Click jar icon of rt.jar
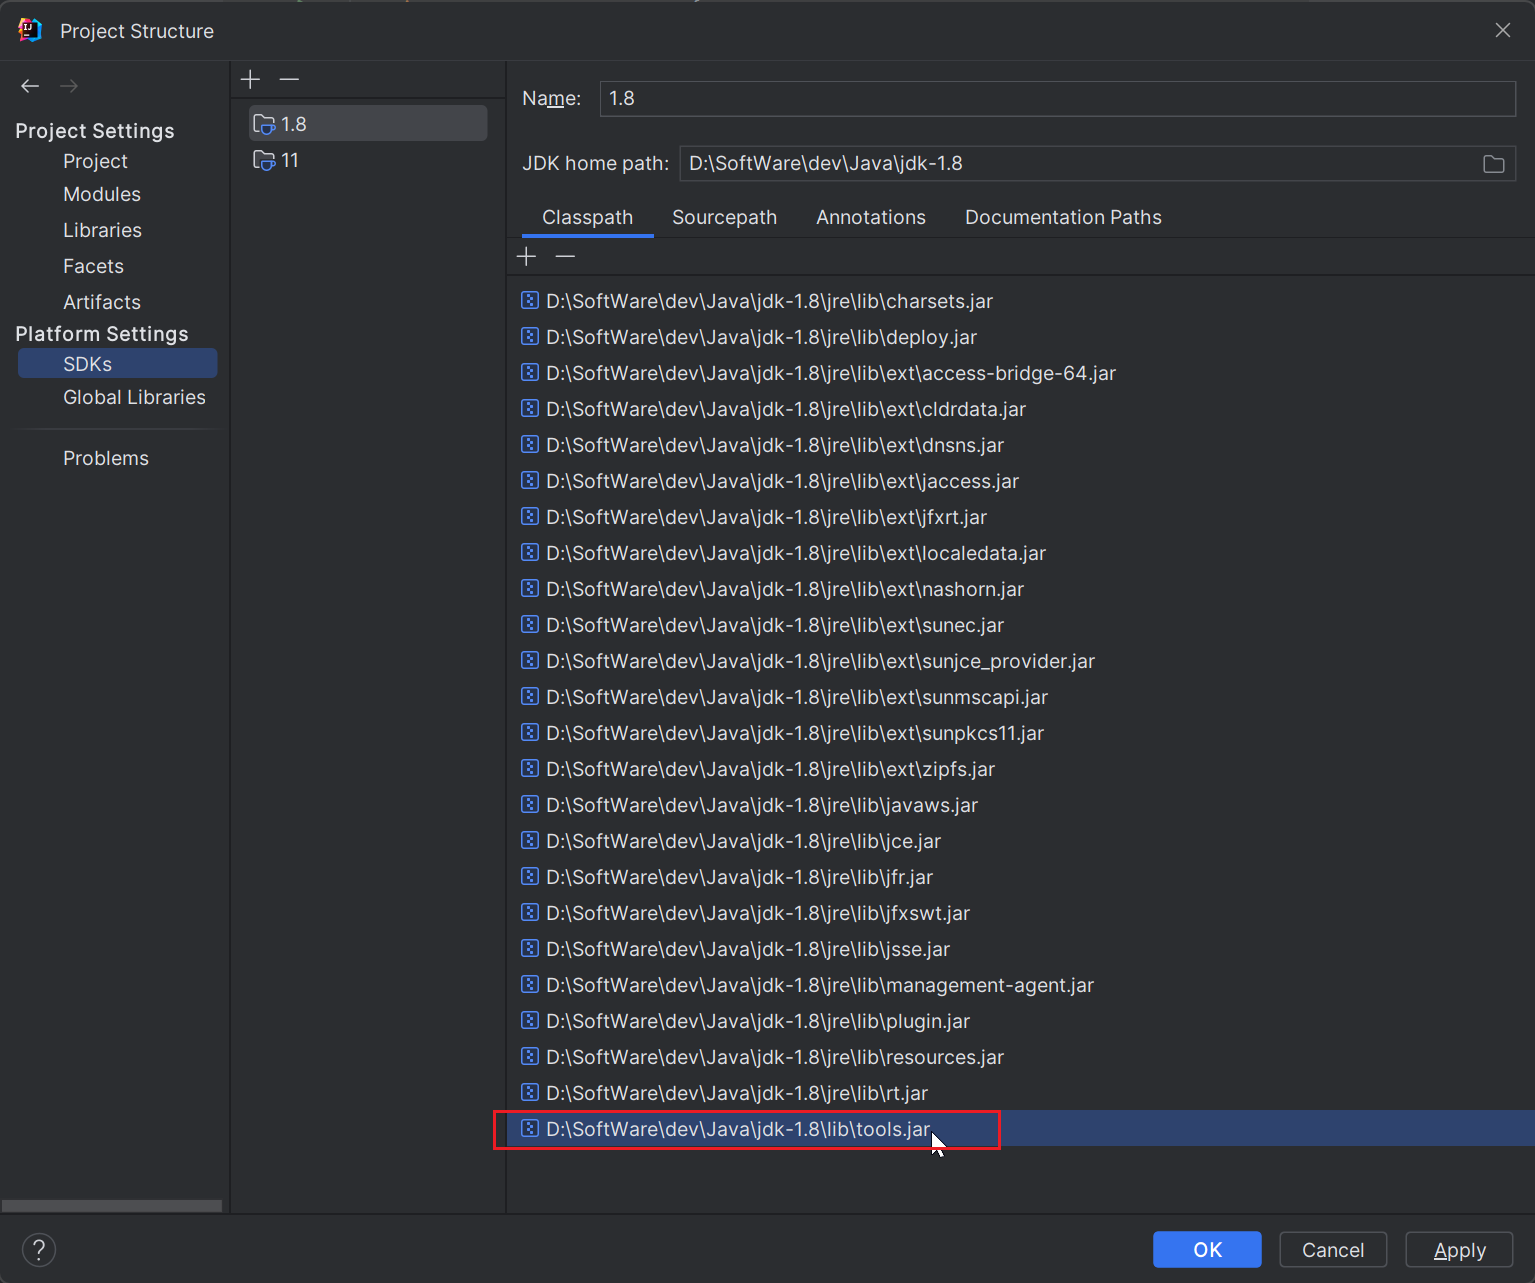This screenshot has height=1283, width=1535. (530, 1092)
